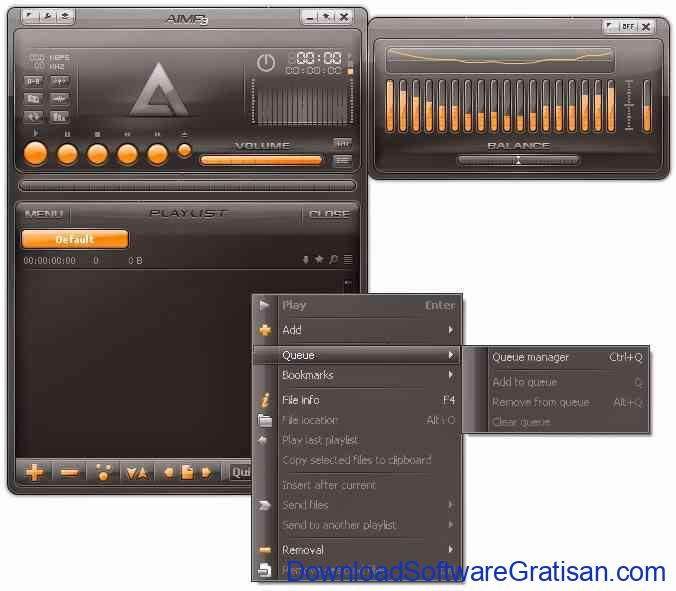
Task: Click the waveform icon button in player
Action: point(59,99)
